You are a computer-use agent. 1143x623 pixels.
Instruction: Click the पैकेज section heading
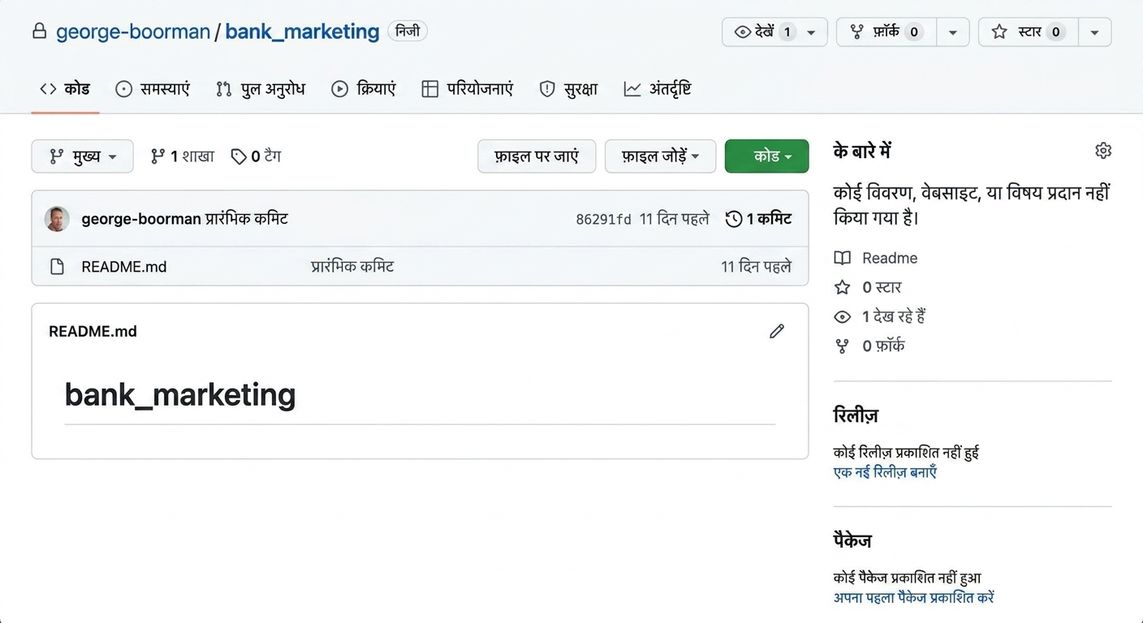point(852,541)
